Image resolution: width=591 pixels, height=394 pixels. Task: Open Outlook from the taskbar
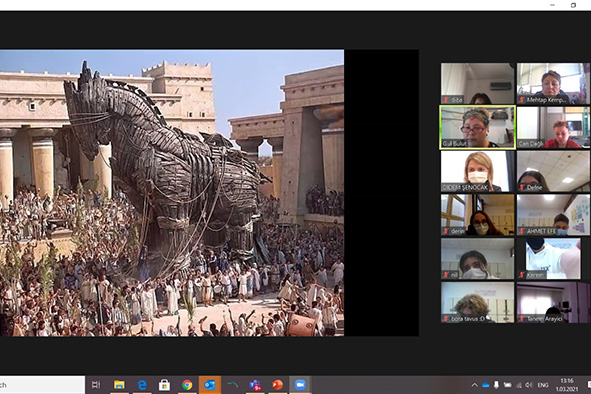tap(210, 385)
